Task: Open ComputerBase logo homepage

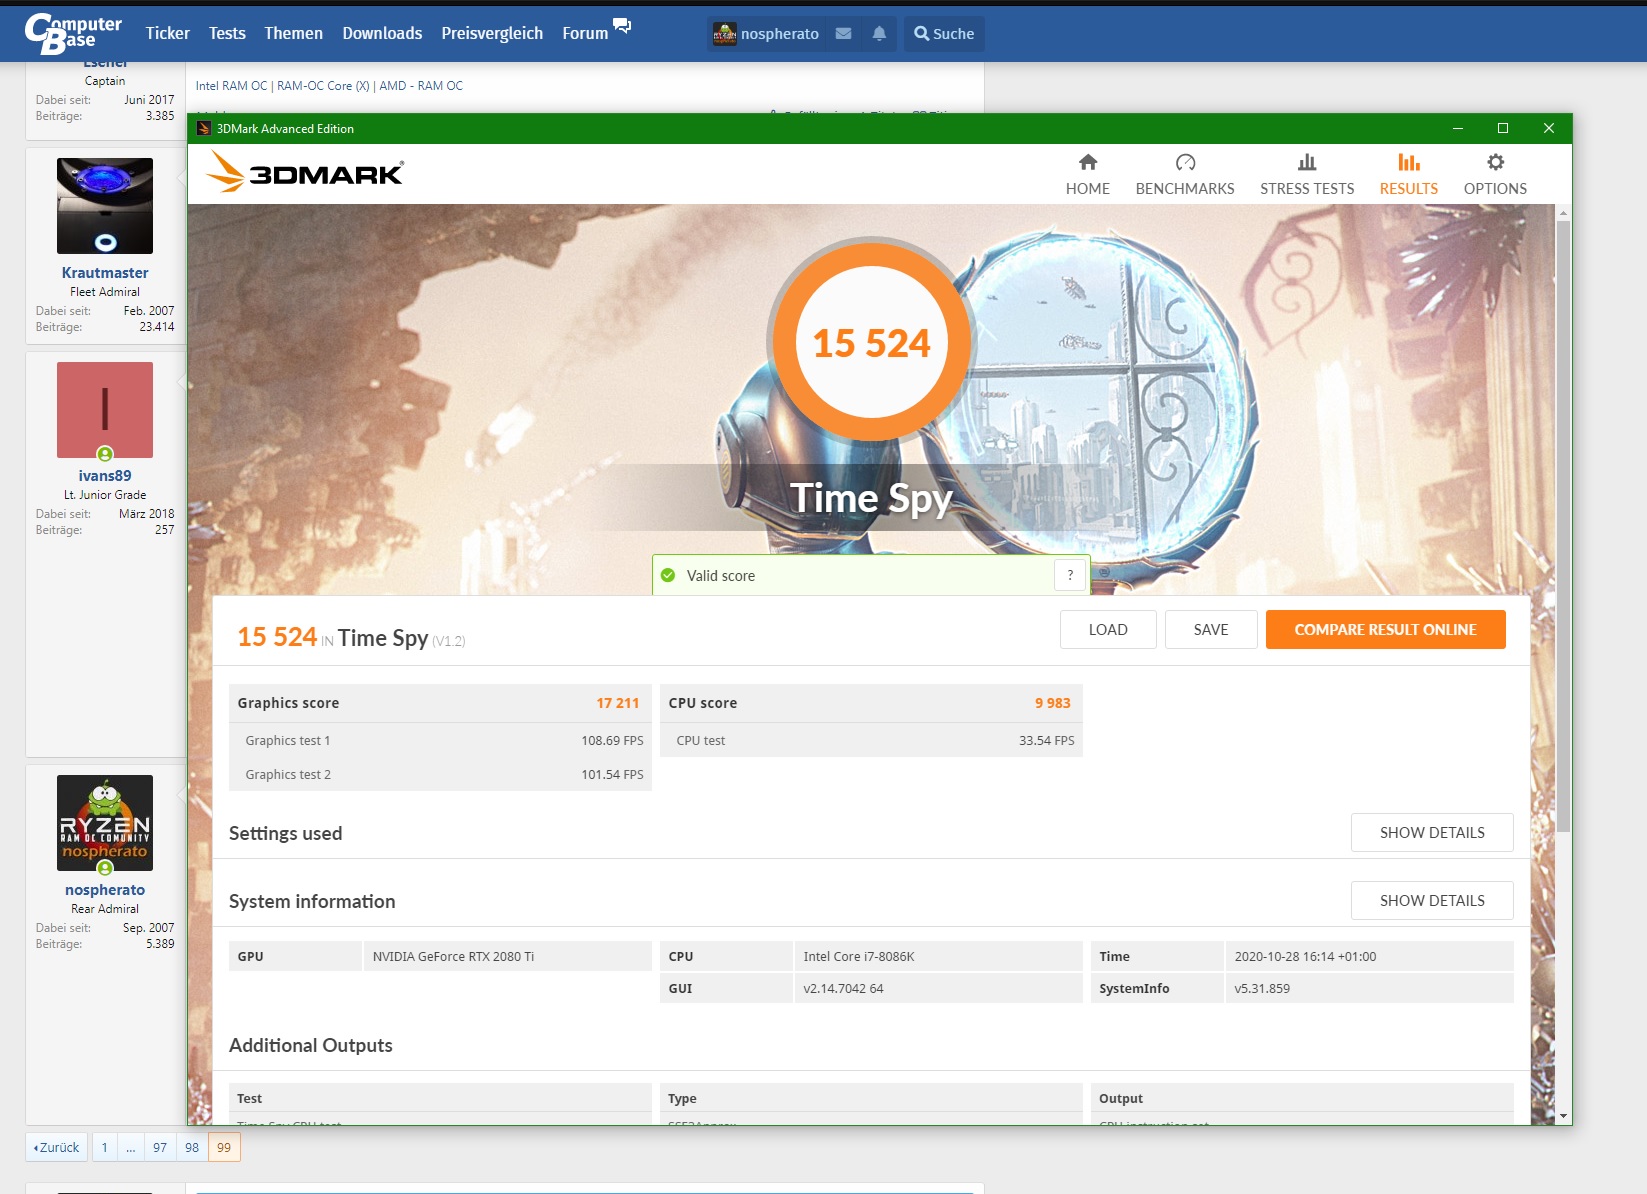Action: point(73,34)
